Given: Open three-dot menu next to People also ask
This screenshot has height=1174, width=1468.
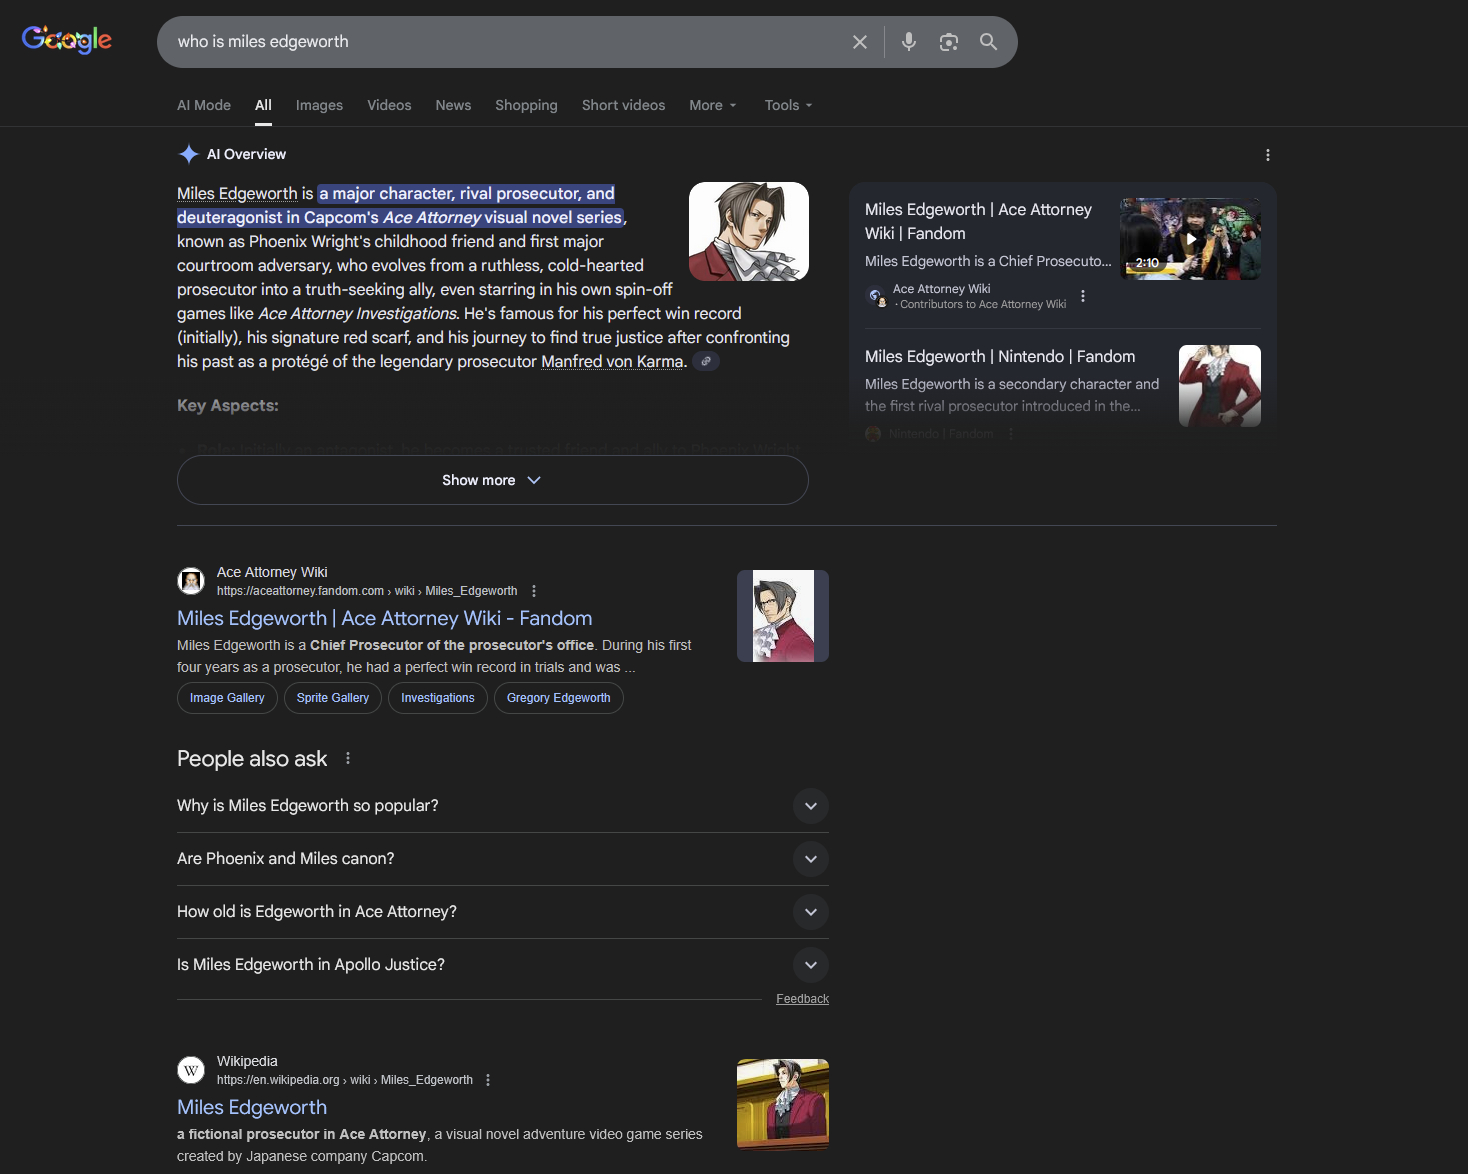Looking at the screenshot, I should pyautogui.click(x=348, y=759).
